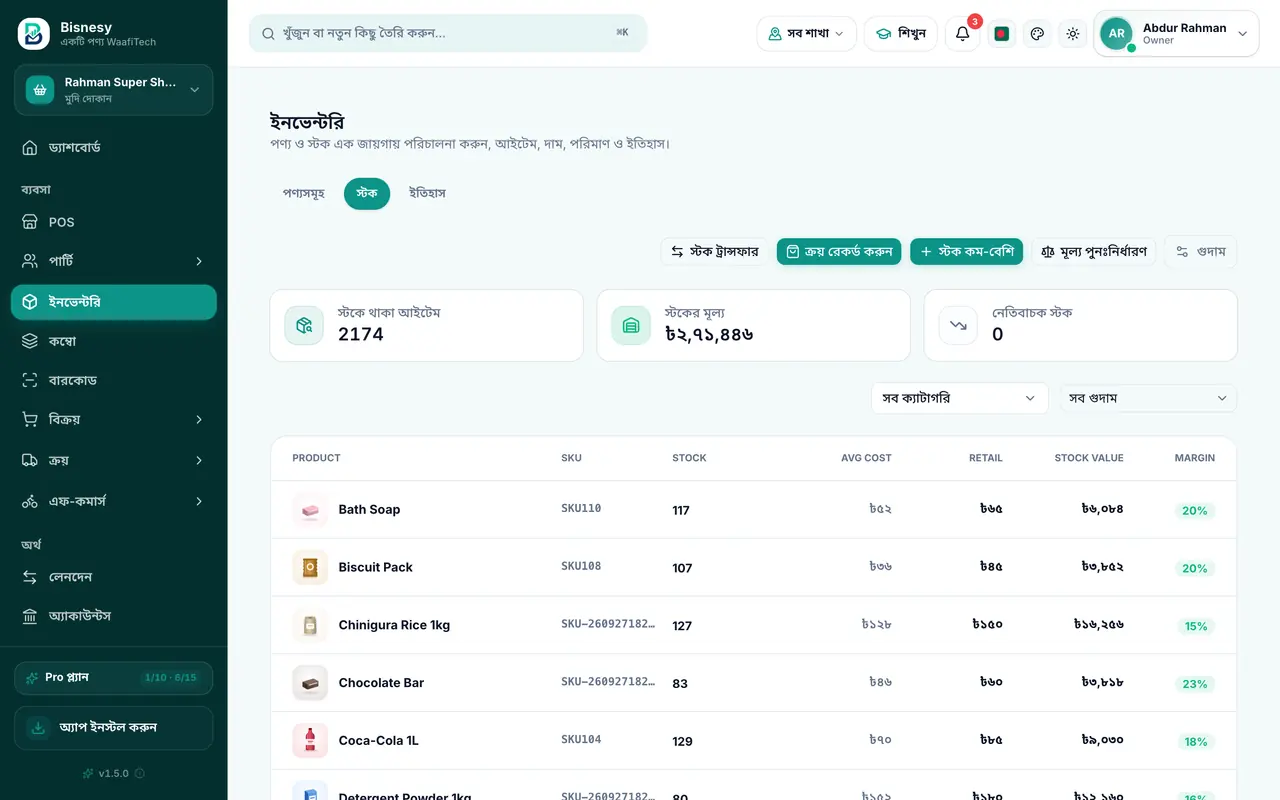Expand the Abdur Rahman account menu chevron
Screen dimensions: 1280x800
1243,34
